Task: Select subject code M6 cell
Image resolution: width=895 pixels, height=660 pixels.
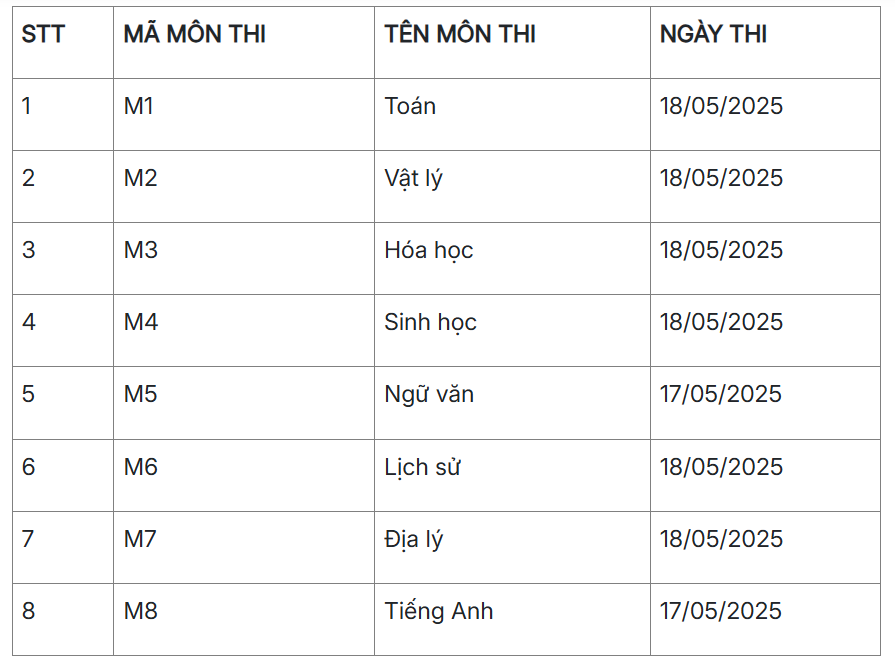Action: [141, 467]
